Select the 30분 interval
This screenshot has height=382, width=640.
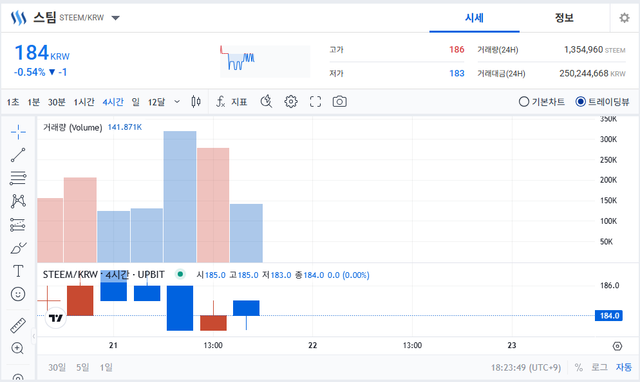click(x=56, y=102)
